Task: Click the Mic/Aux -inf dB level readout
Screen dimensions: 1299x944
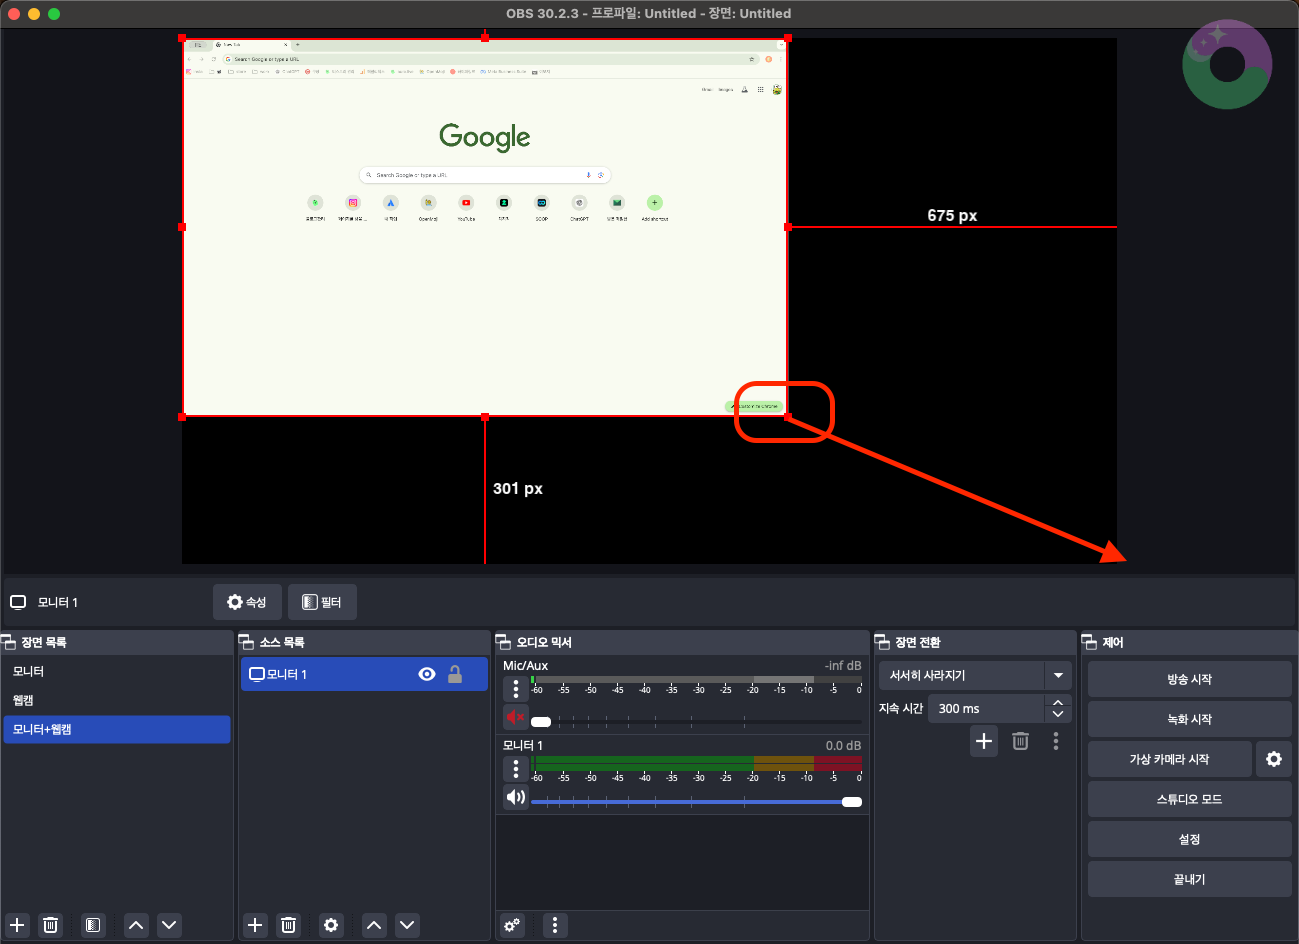Action: pos(843,665)
